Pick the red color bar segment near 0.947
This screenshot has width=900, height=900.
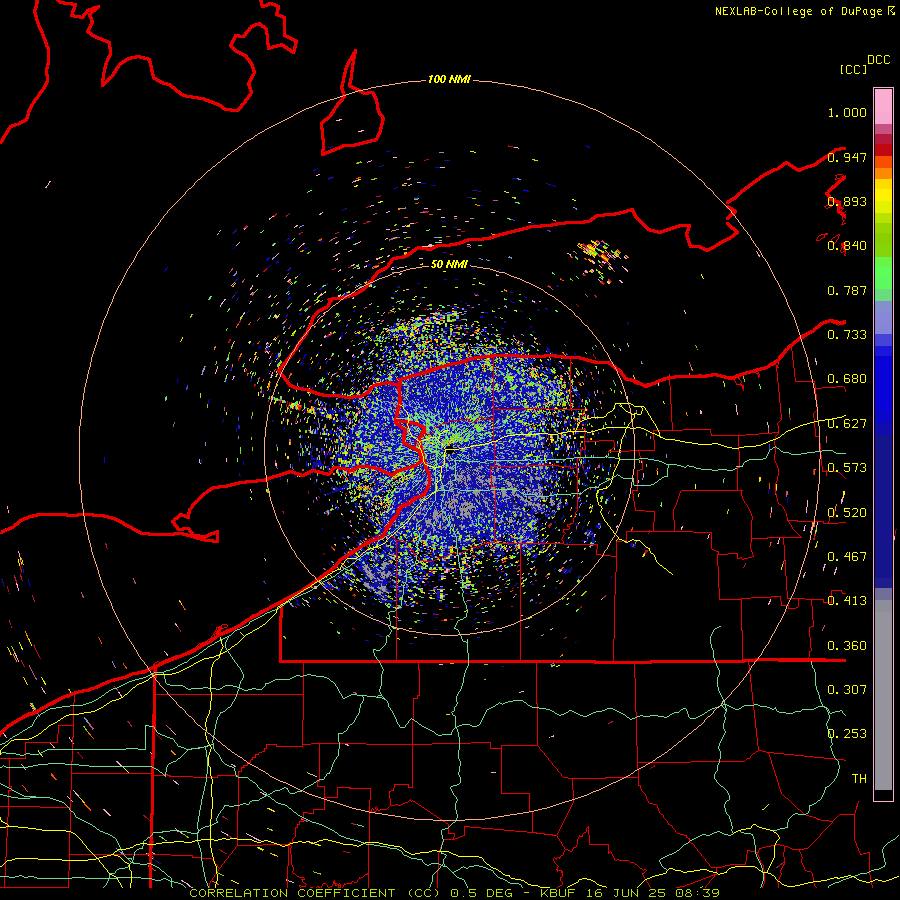pos(883,149)
